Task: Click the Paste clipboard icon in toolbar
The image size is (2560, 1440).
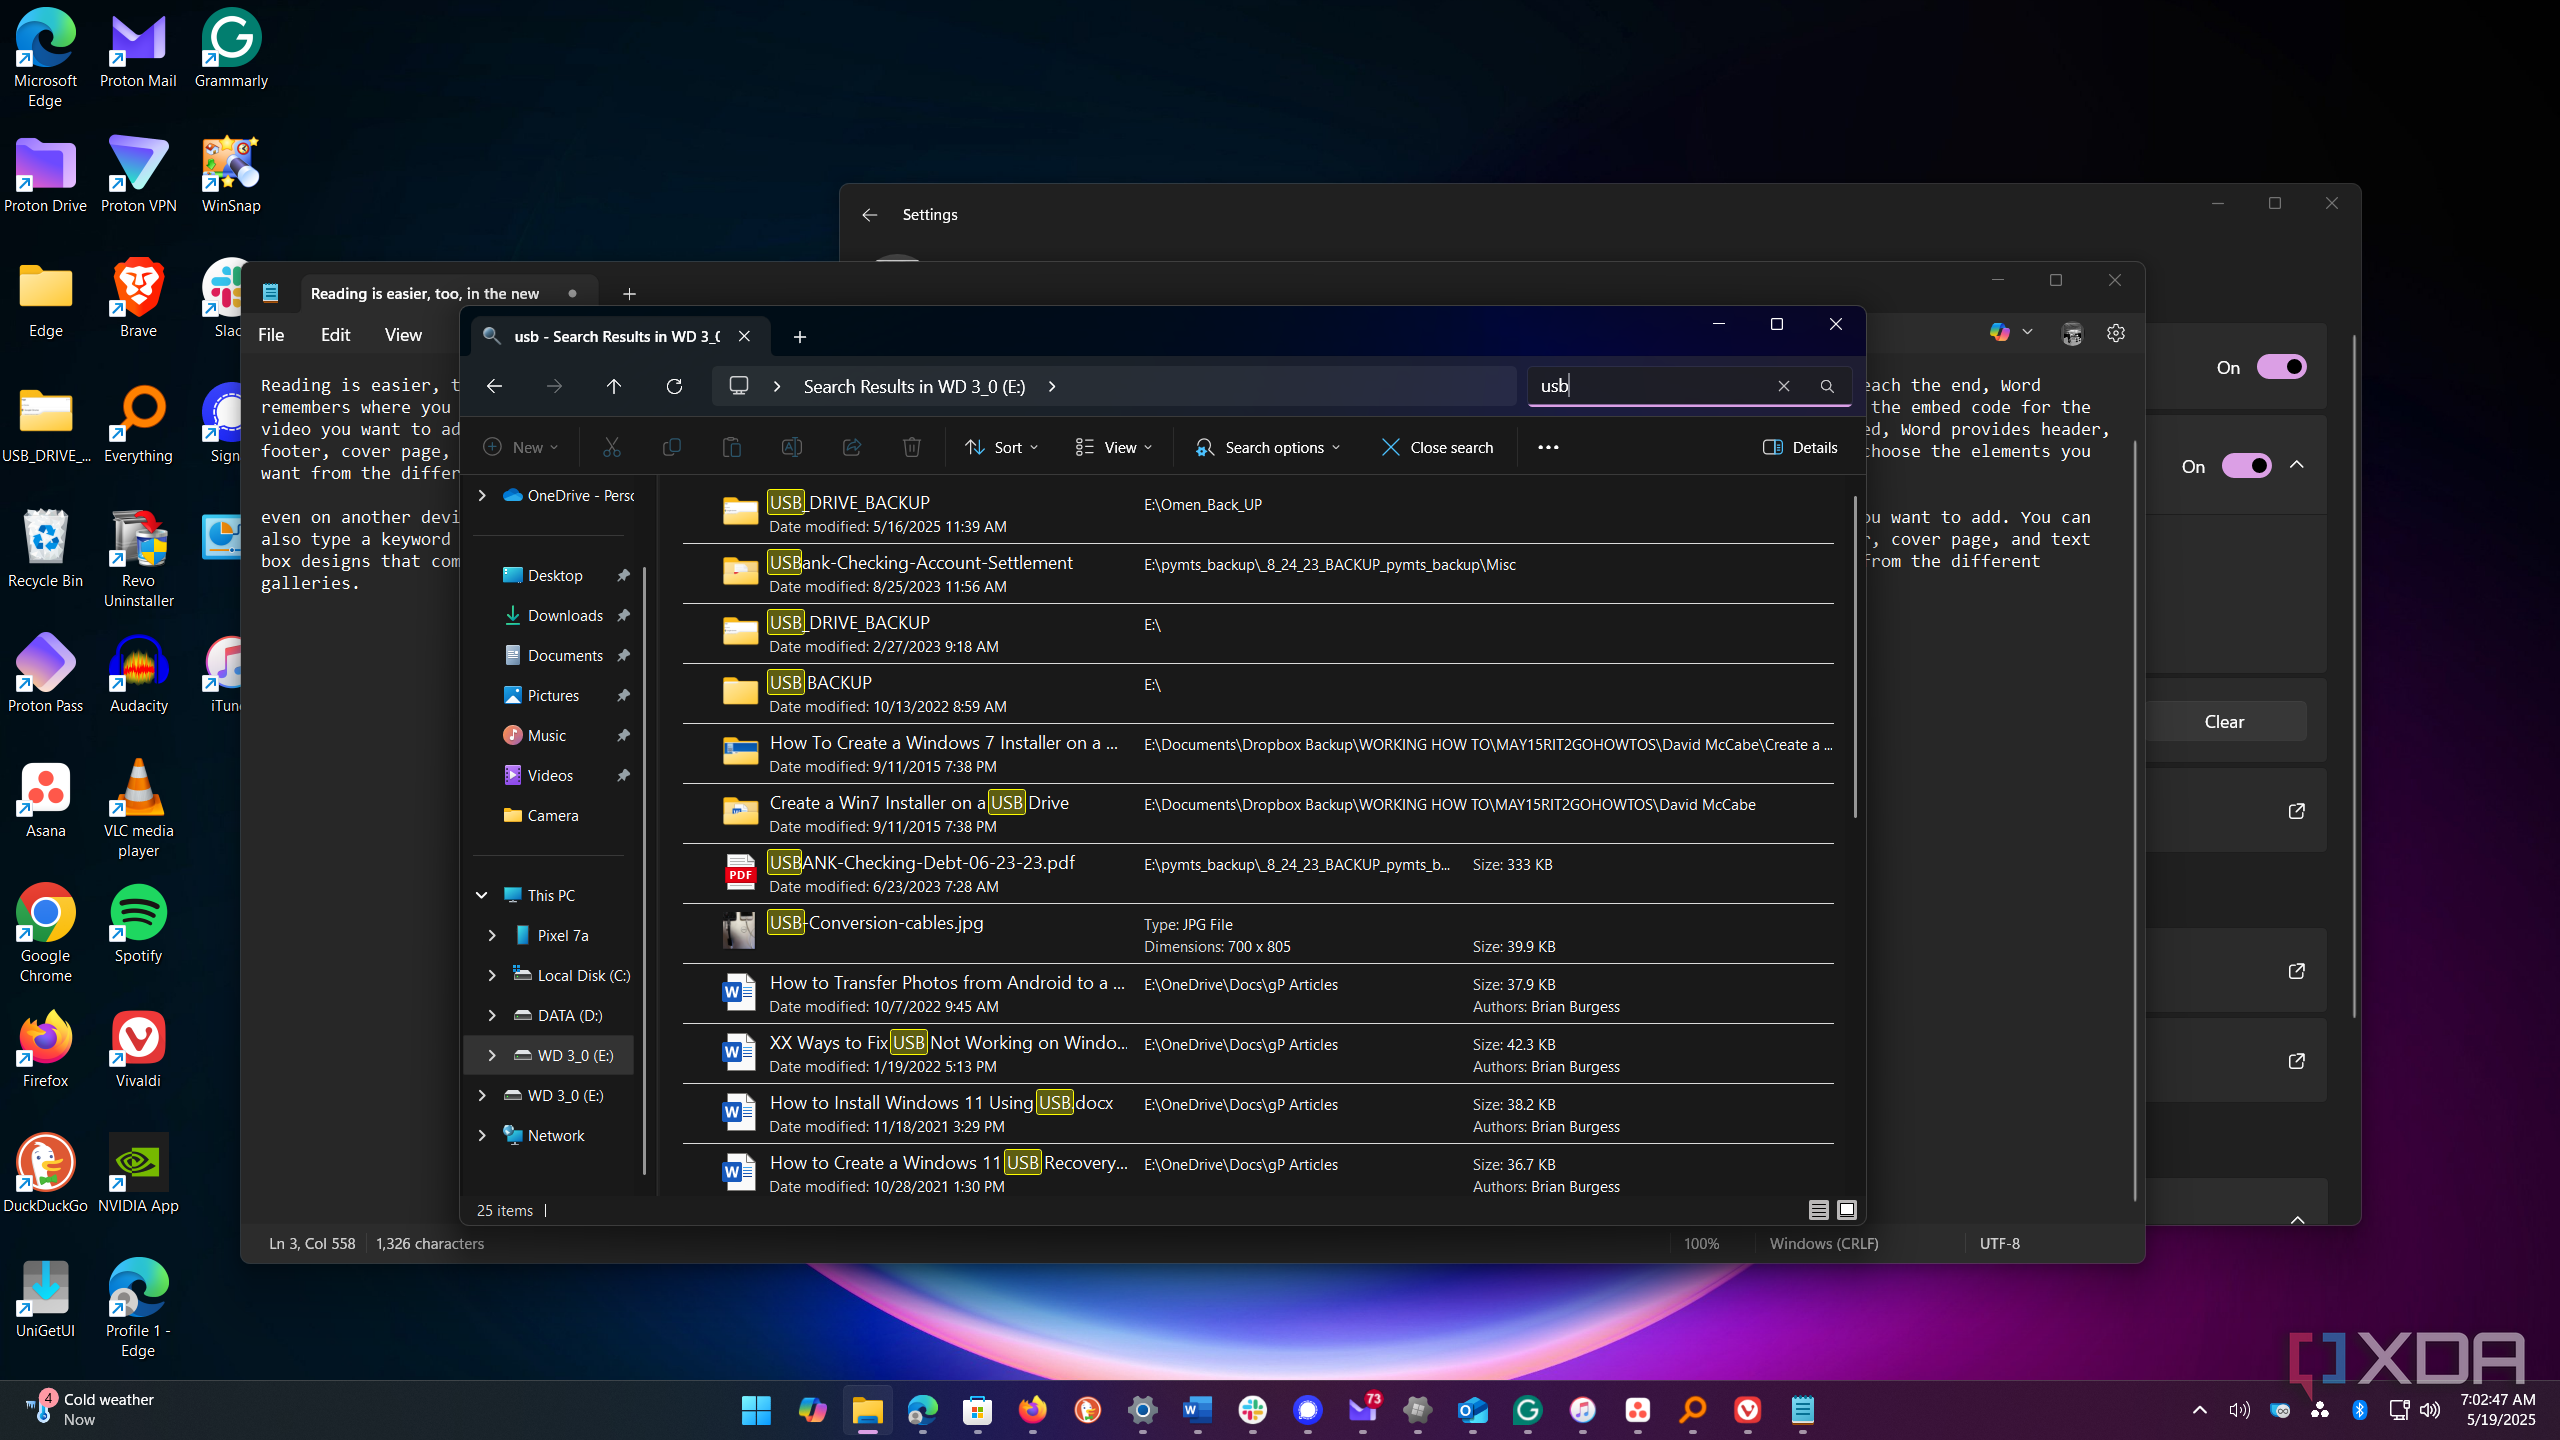Action: click(732, 447)
